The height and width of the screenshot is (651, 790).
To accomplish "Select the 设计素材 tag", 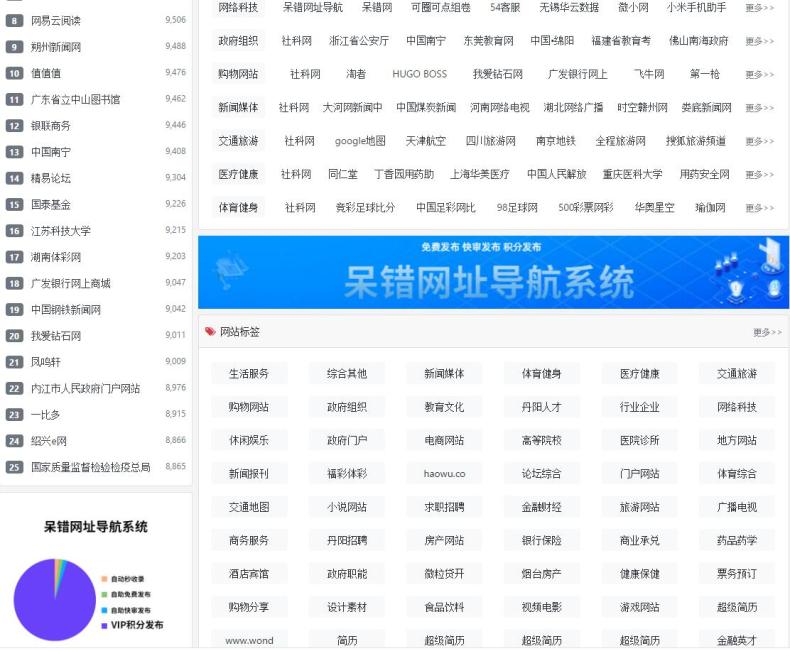I will tap(347, 607).
